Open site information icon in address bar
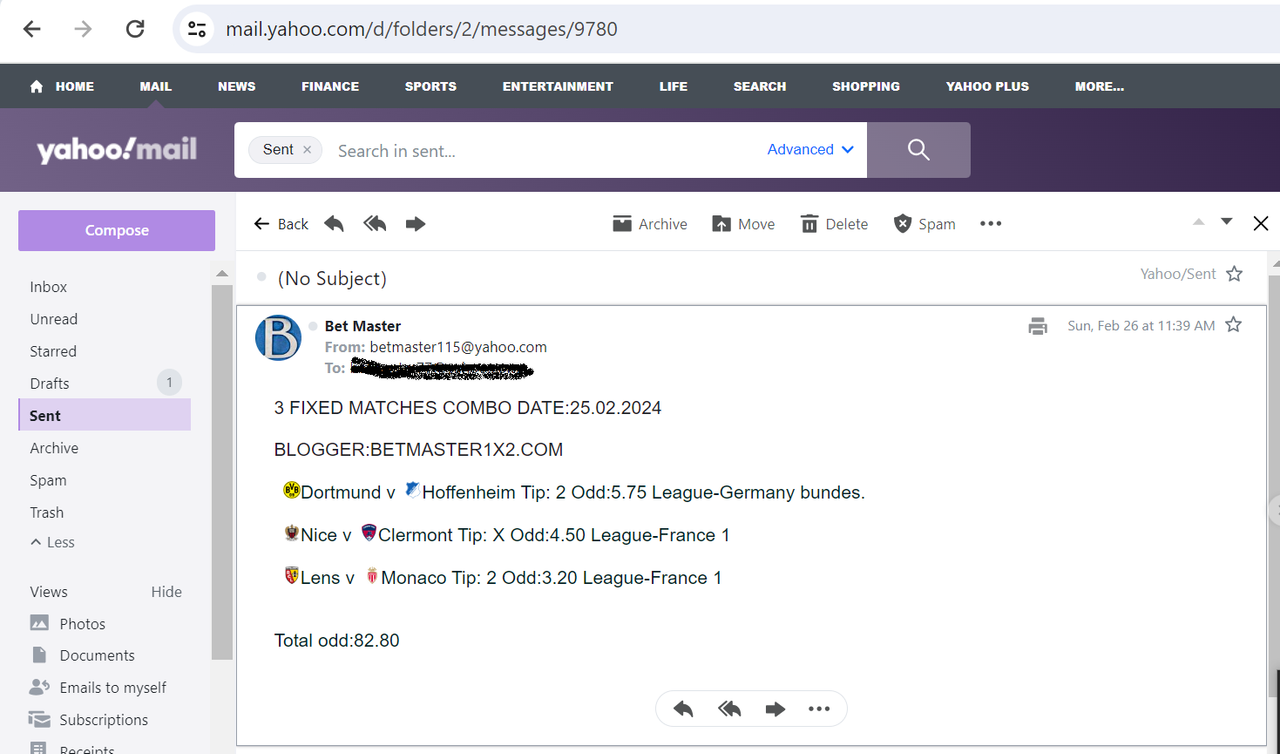The width and height of the screenshot is (1280, 754). 197,29
